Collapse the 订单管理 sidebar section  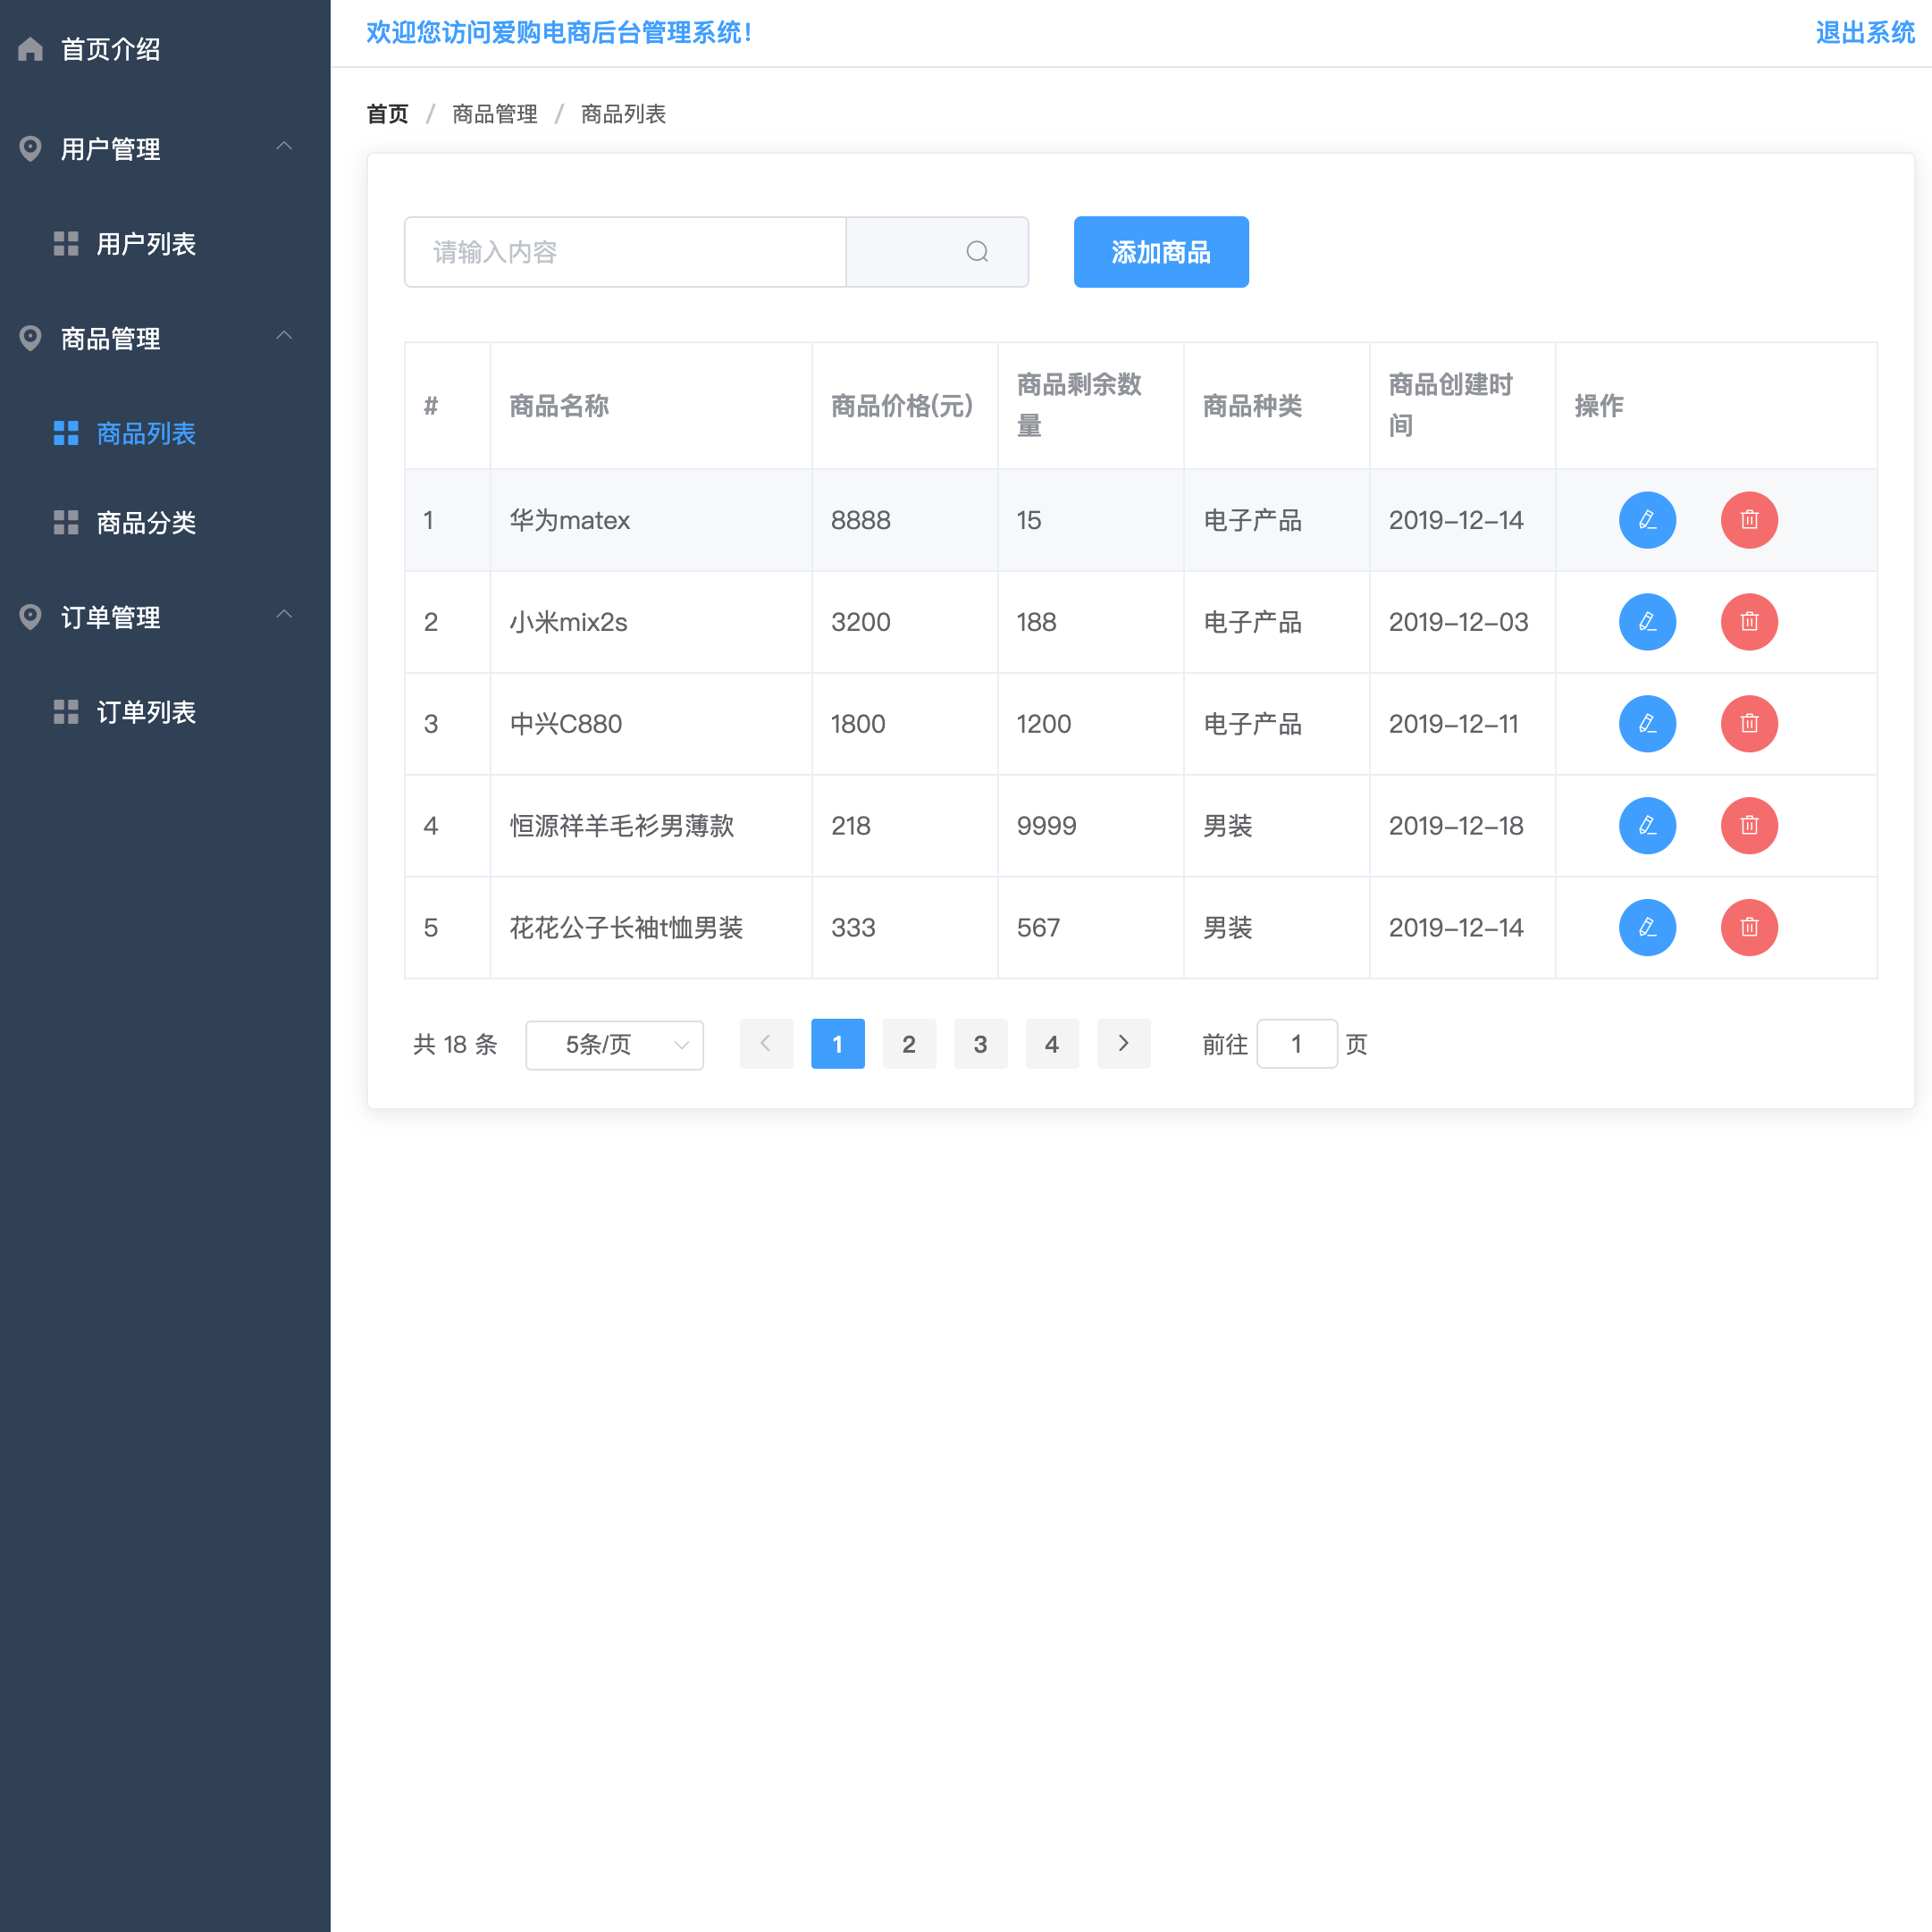pos(284,615)
